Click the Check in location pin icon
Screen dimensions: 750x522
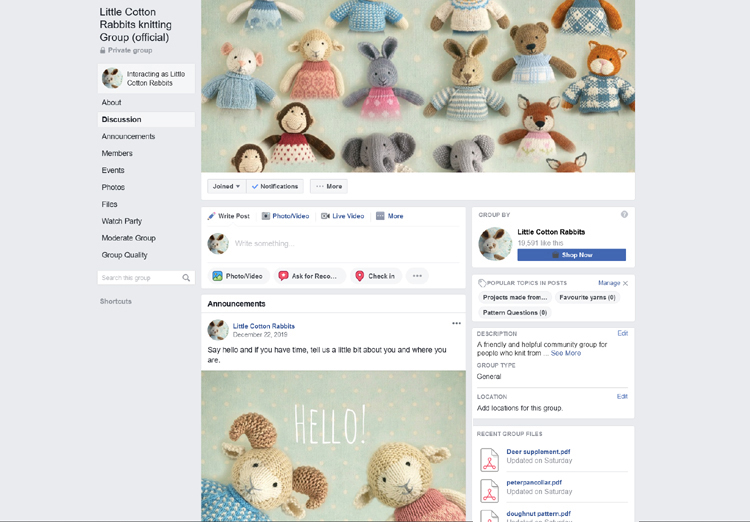(360, 276)
